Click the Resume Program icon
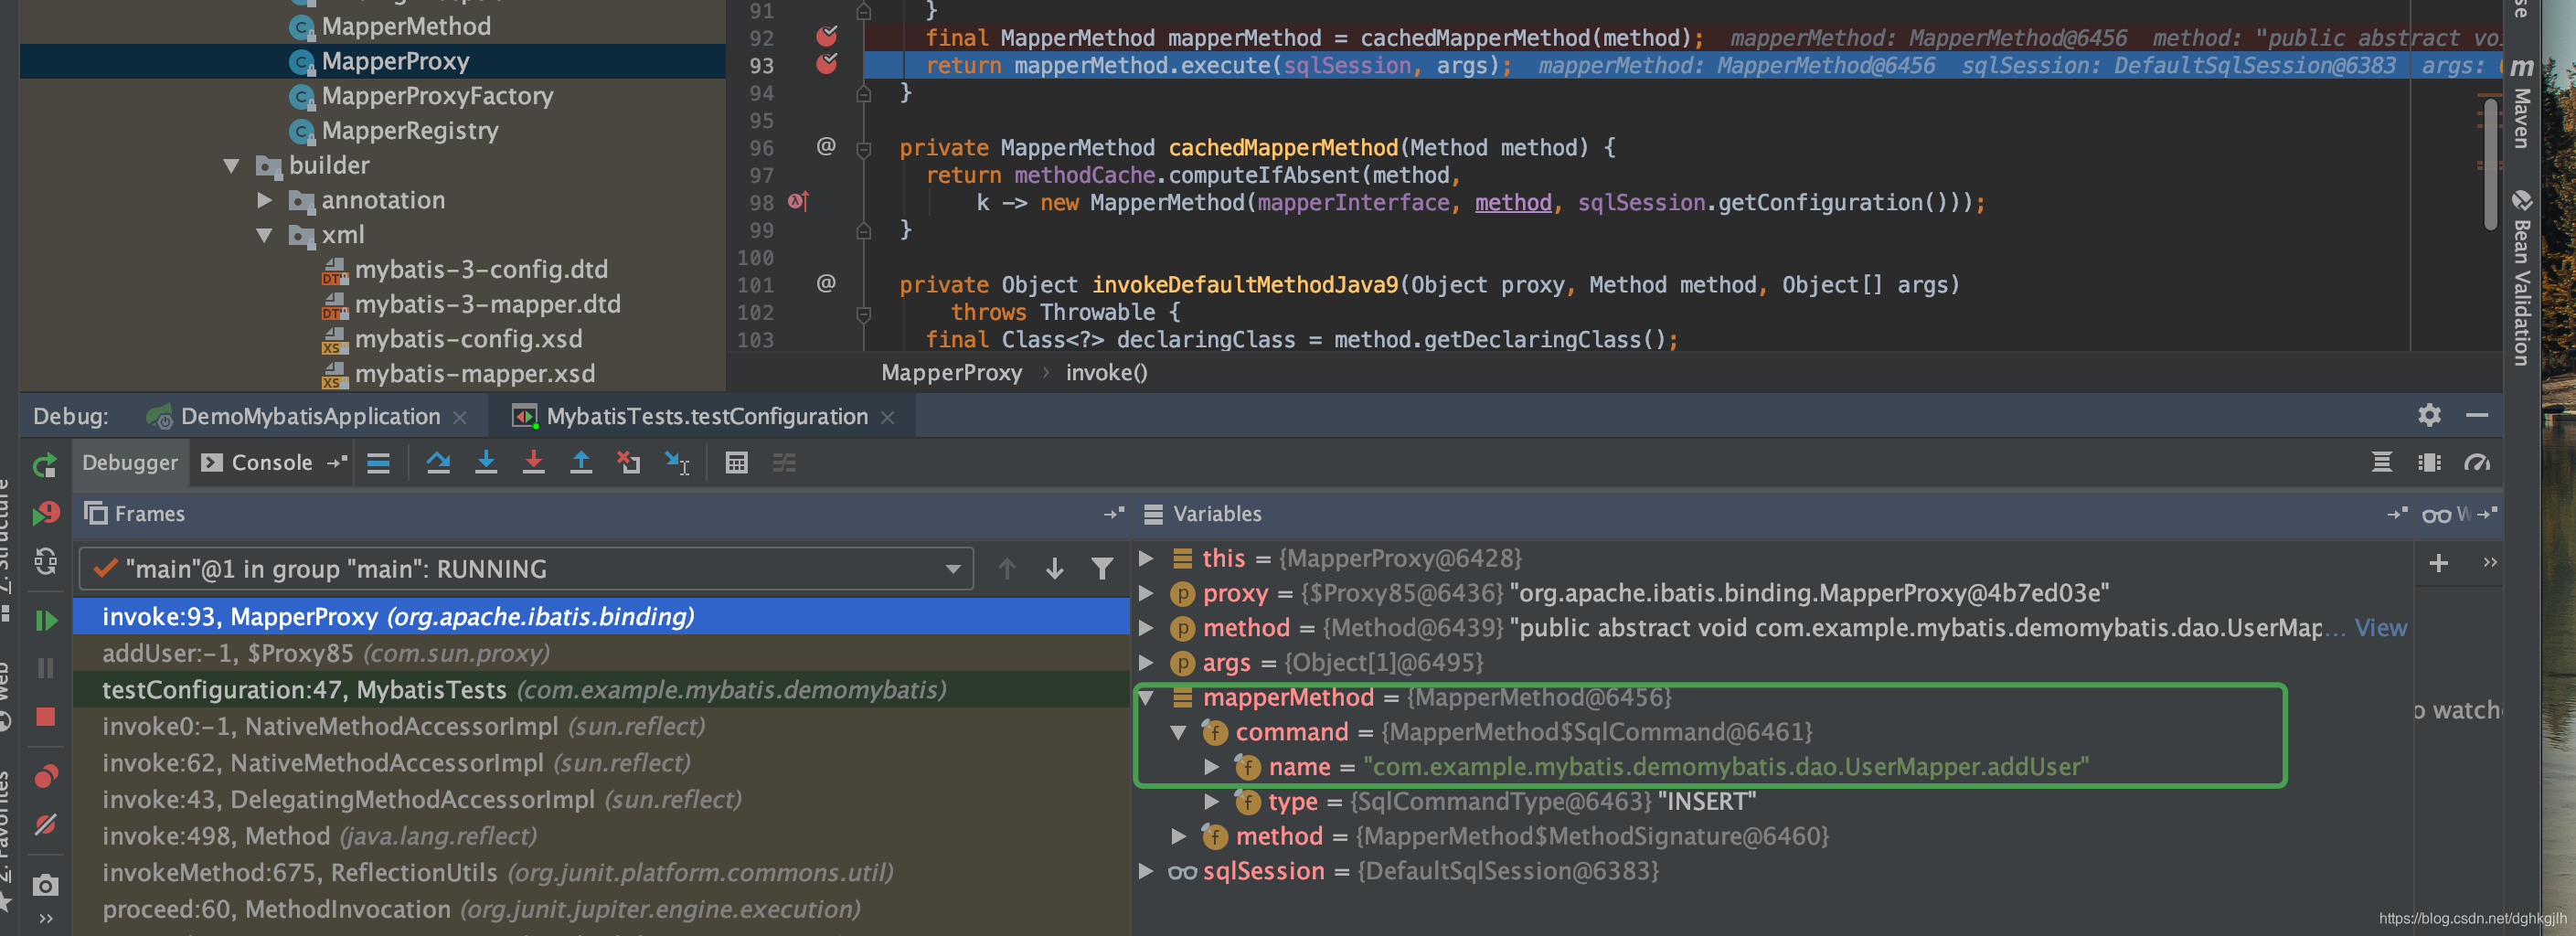 coord(45,621)
